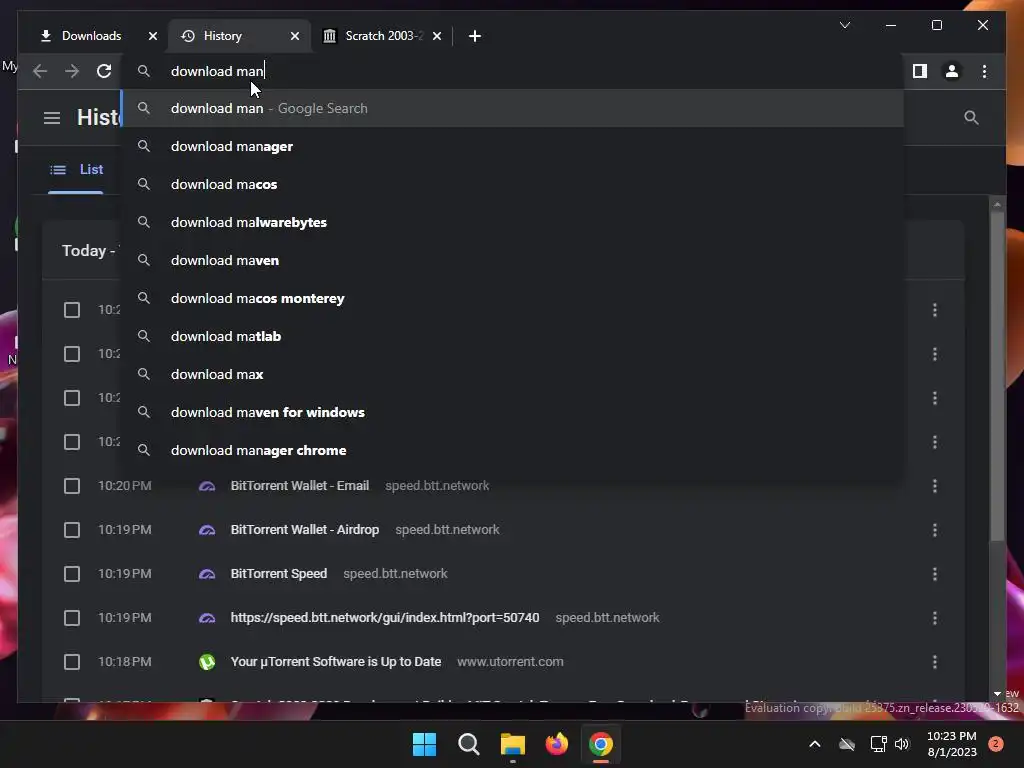Go back to previous page
Image resolution: width=1024 pixels, height=768 pixels.
(40, 71)
